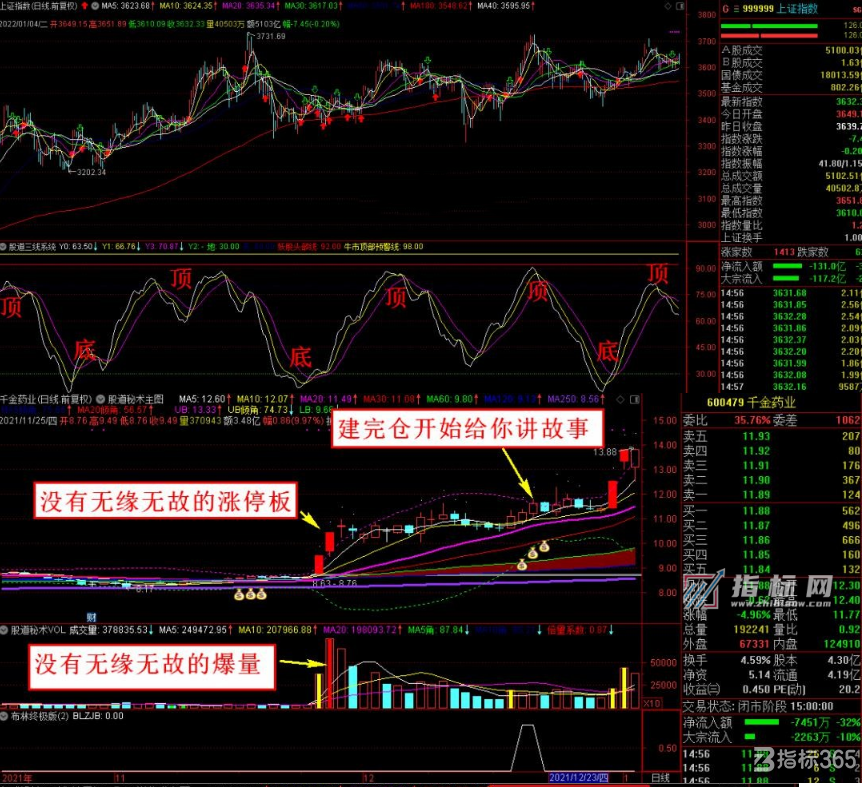Click the diamond icon in the 上证指数 chart header
This screenshot has width=865, height=787.
pyautogui.click(x=668, y=6)
